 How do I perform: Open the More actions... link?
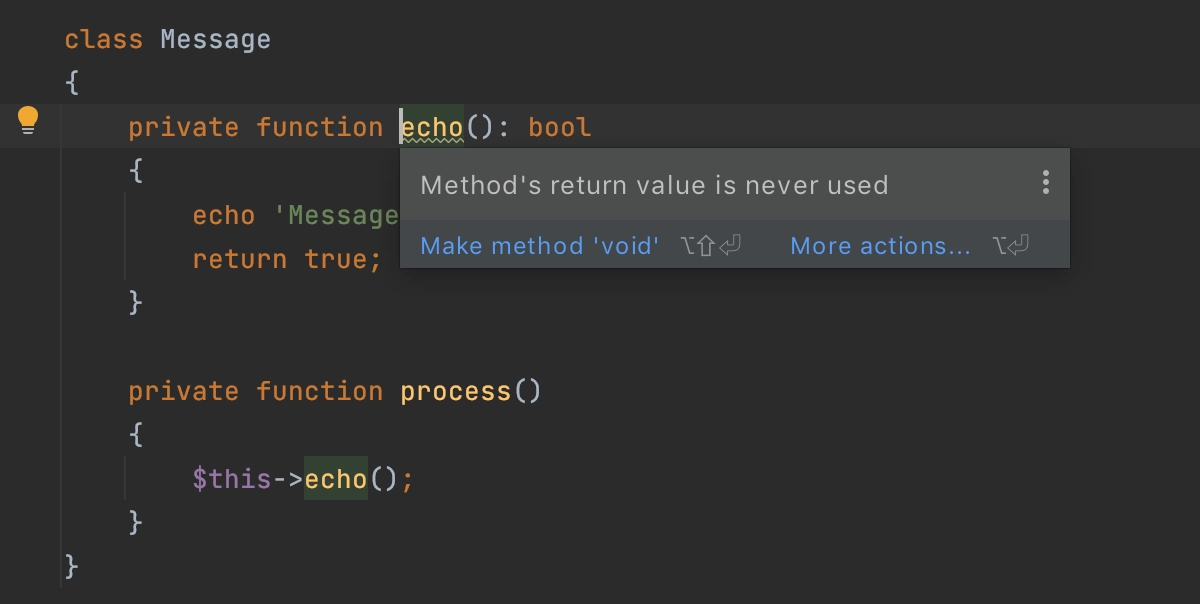880,246
